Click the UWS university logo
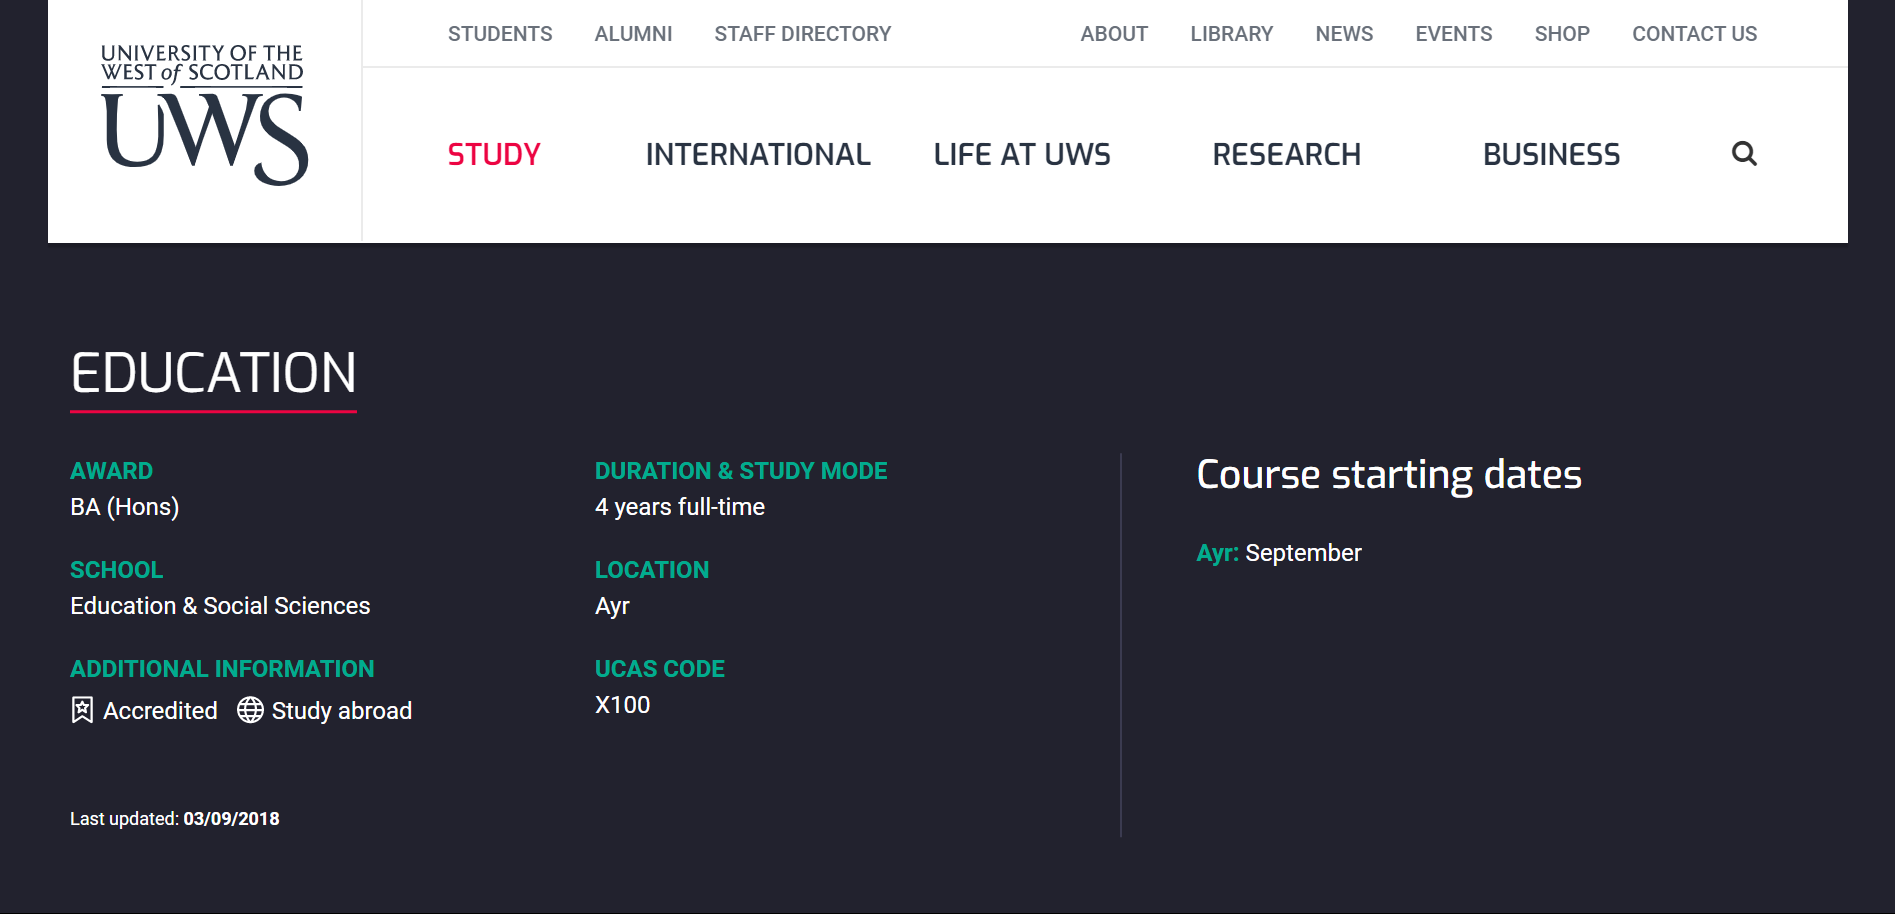This screenshot has height=914, width=1895. tap(204, 115)
